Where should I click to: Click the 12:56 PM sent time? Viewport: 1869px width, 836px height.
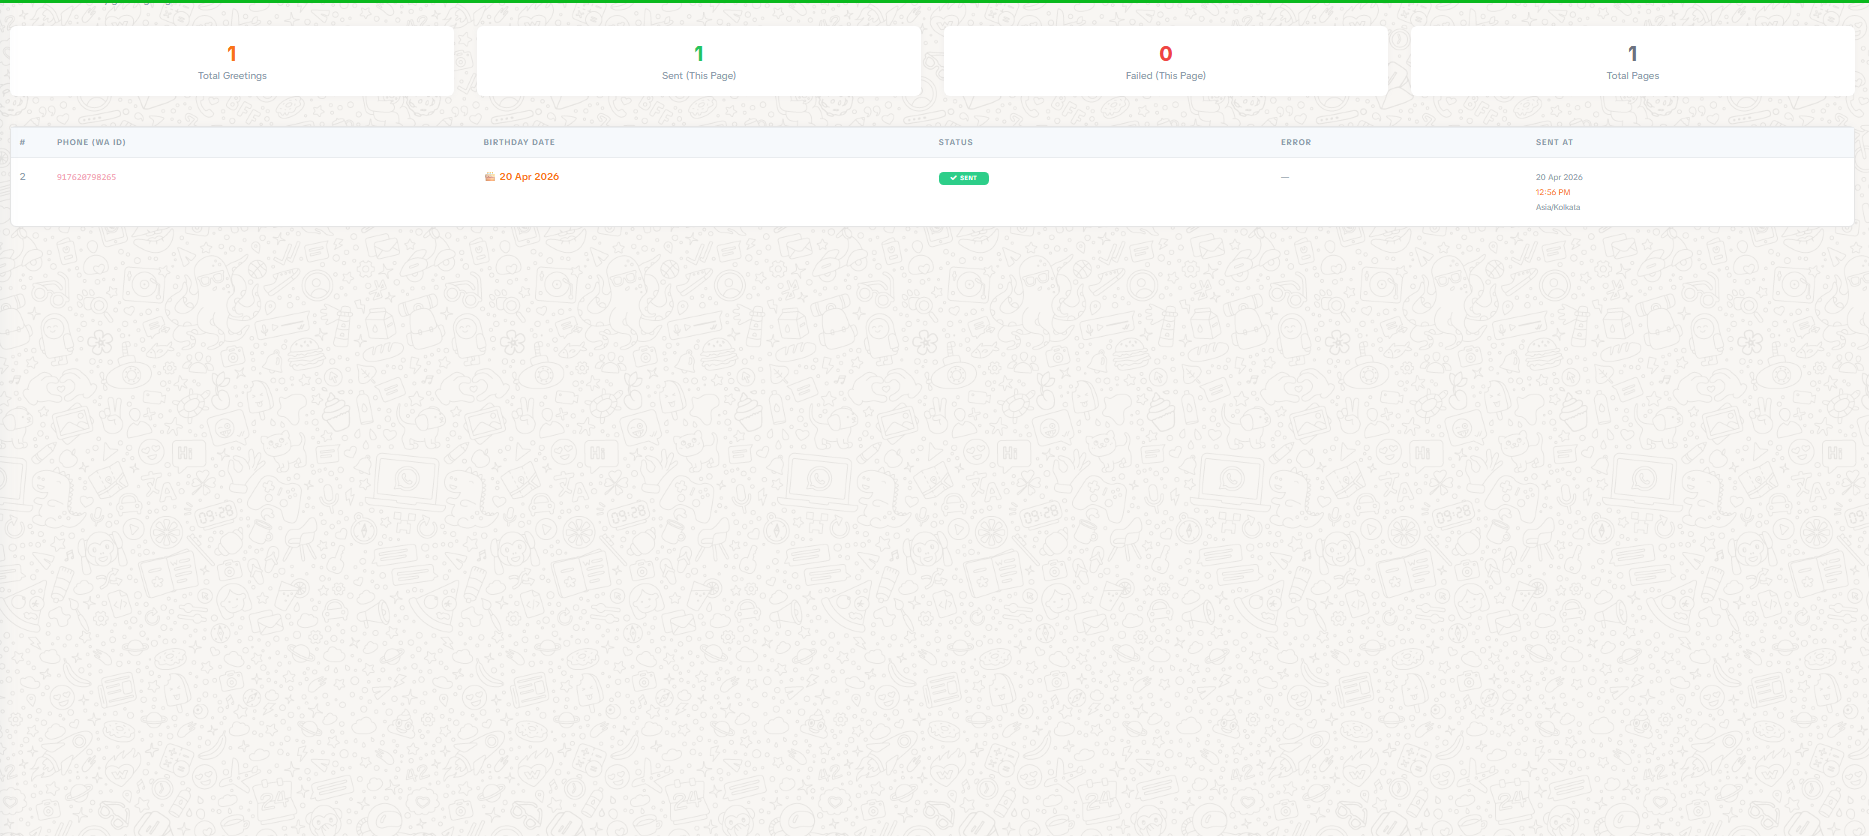[x=1553, y=192]
